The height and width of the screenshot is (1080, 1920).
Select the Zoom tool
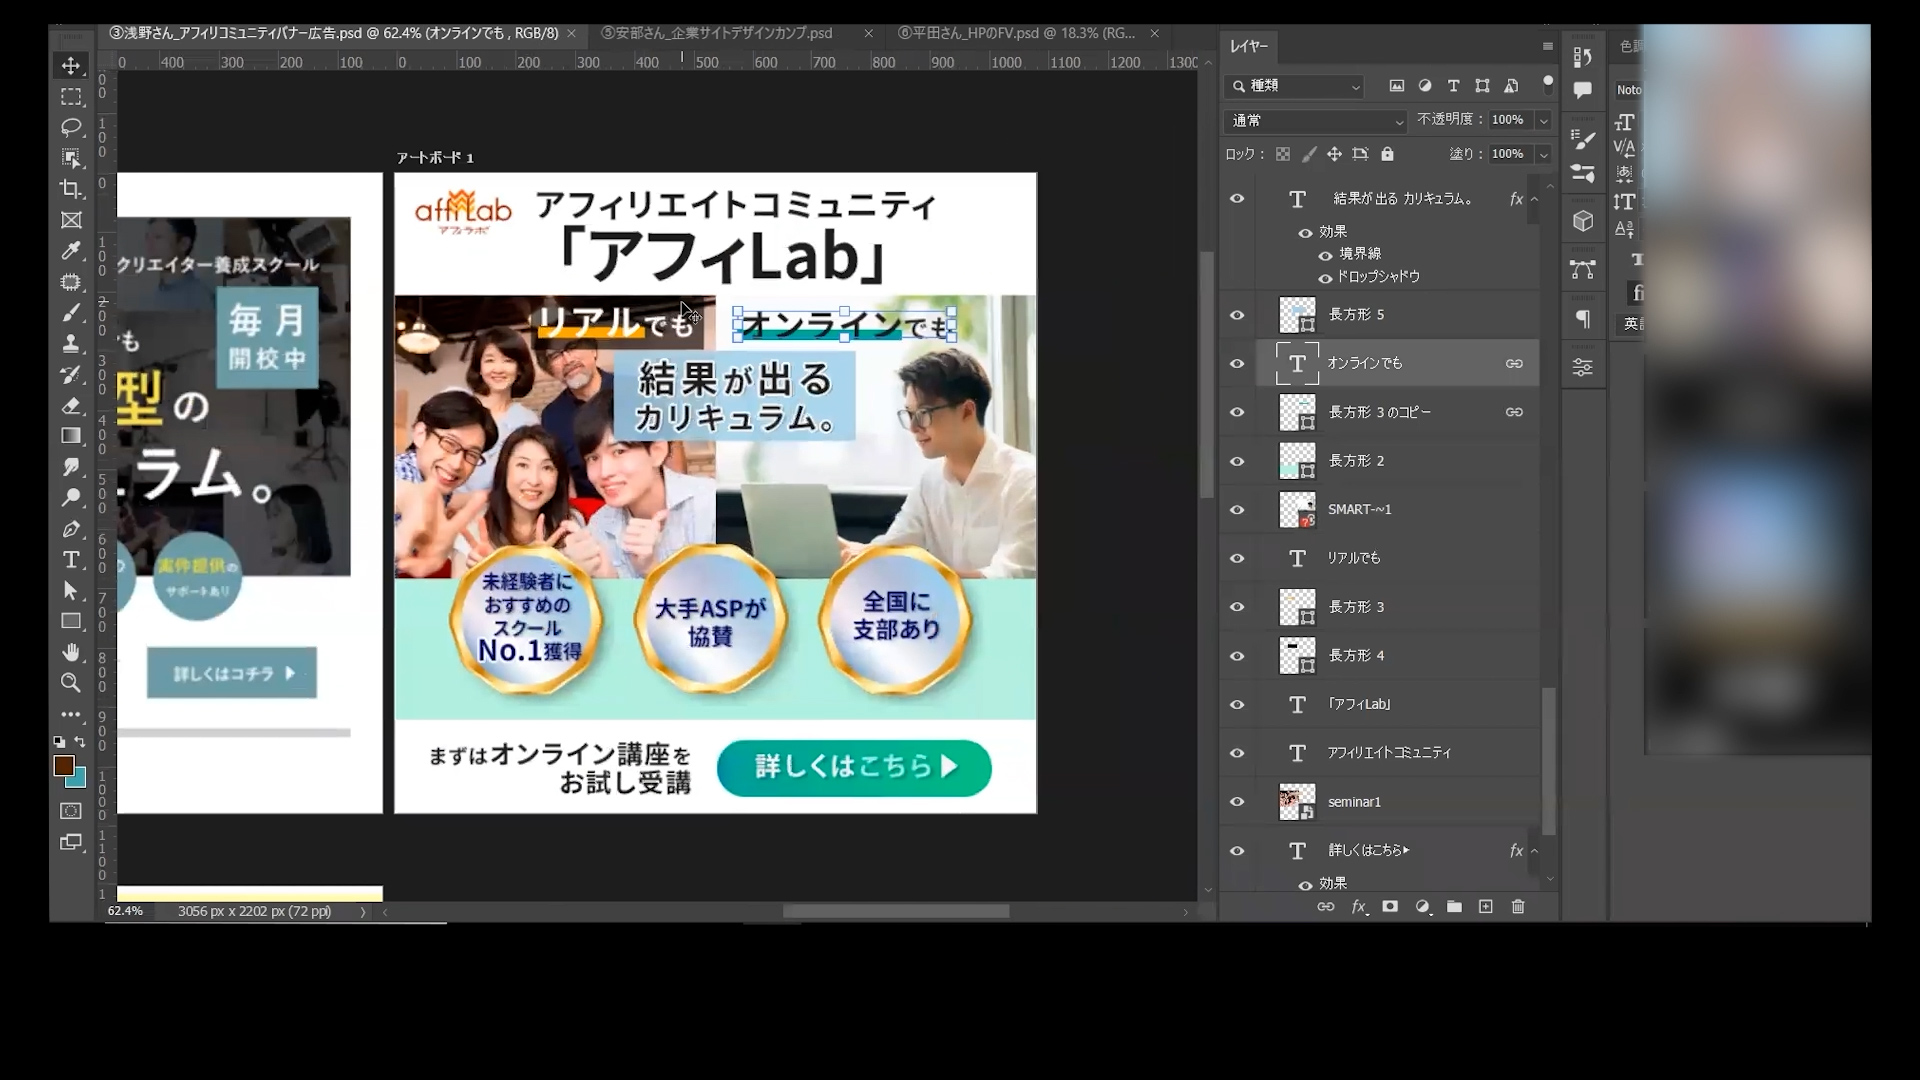[71, 683]
